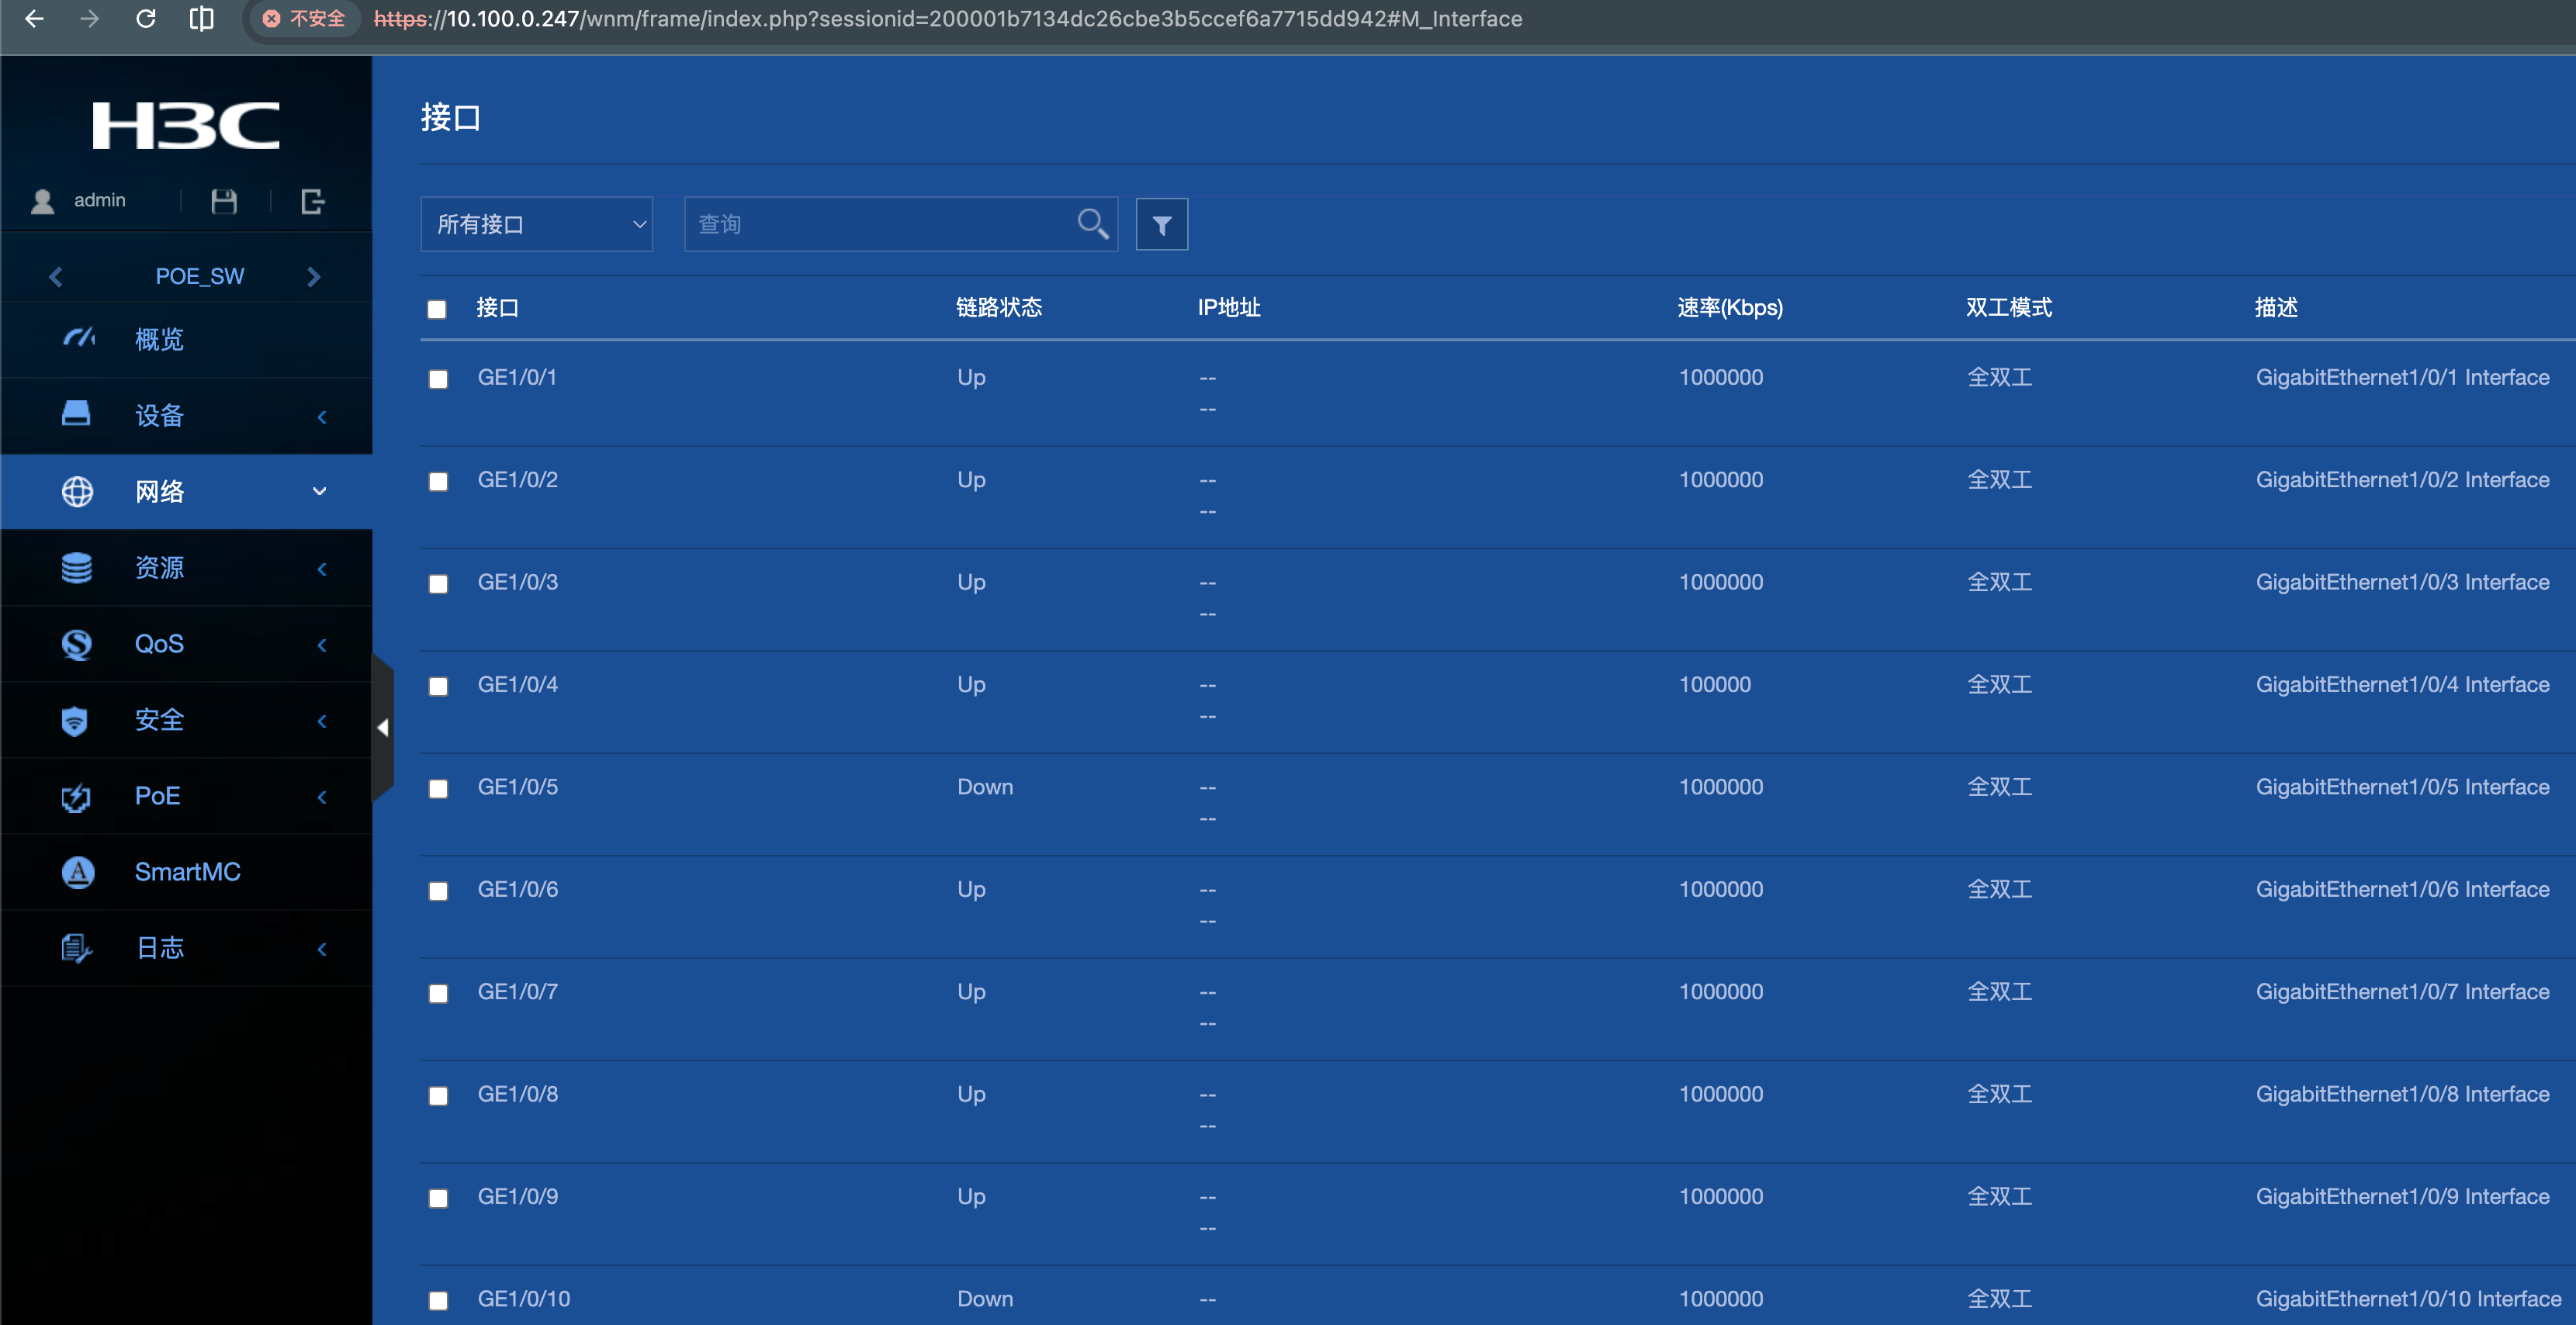
Task: Click the save configuration floppy disk icon
Action: (224, 201)
